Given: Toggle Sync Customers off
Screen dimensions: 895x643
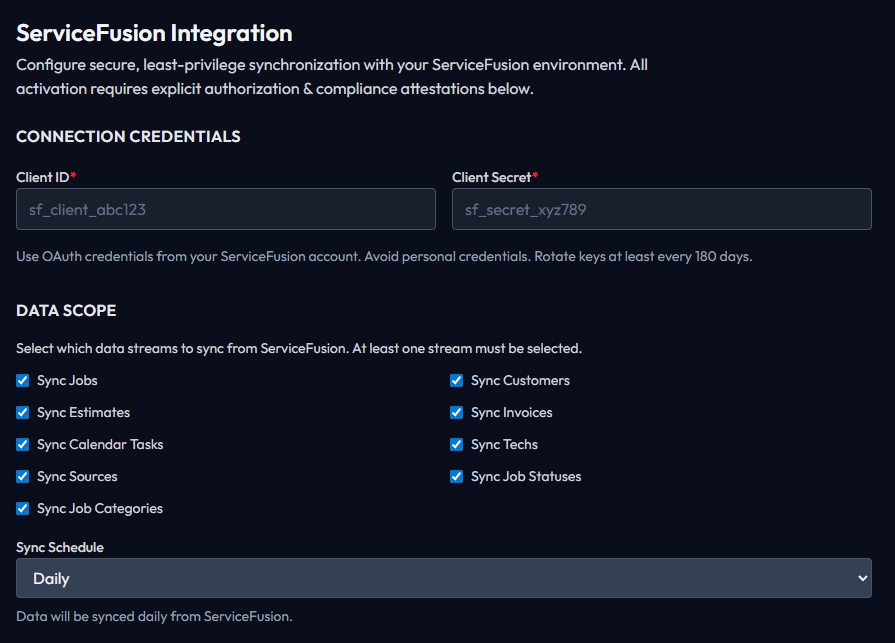Looking at the screenshot, I should 456,380.
